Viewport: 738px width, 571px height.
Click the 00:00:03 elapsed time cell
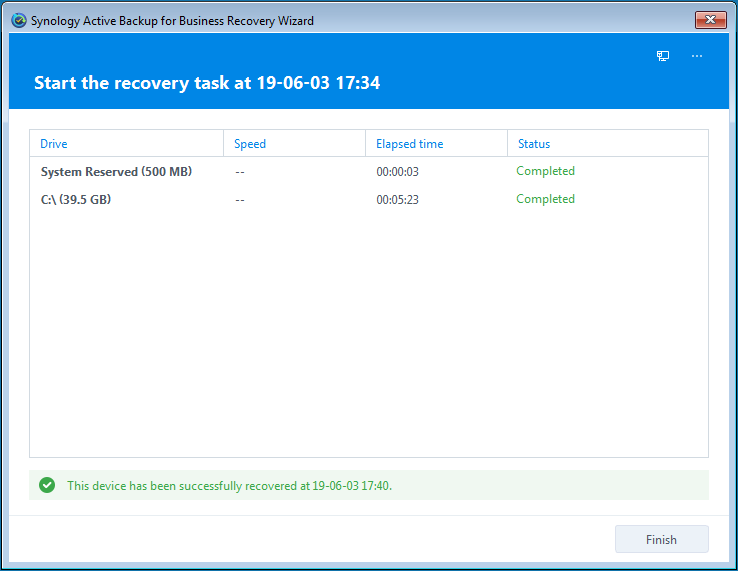[x=397, y=172]
